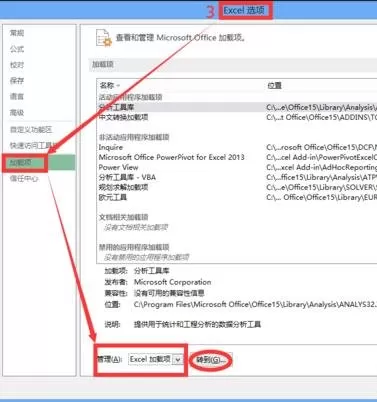Click the 位置 column header

coord(274,85)
